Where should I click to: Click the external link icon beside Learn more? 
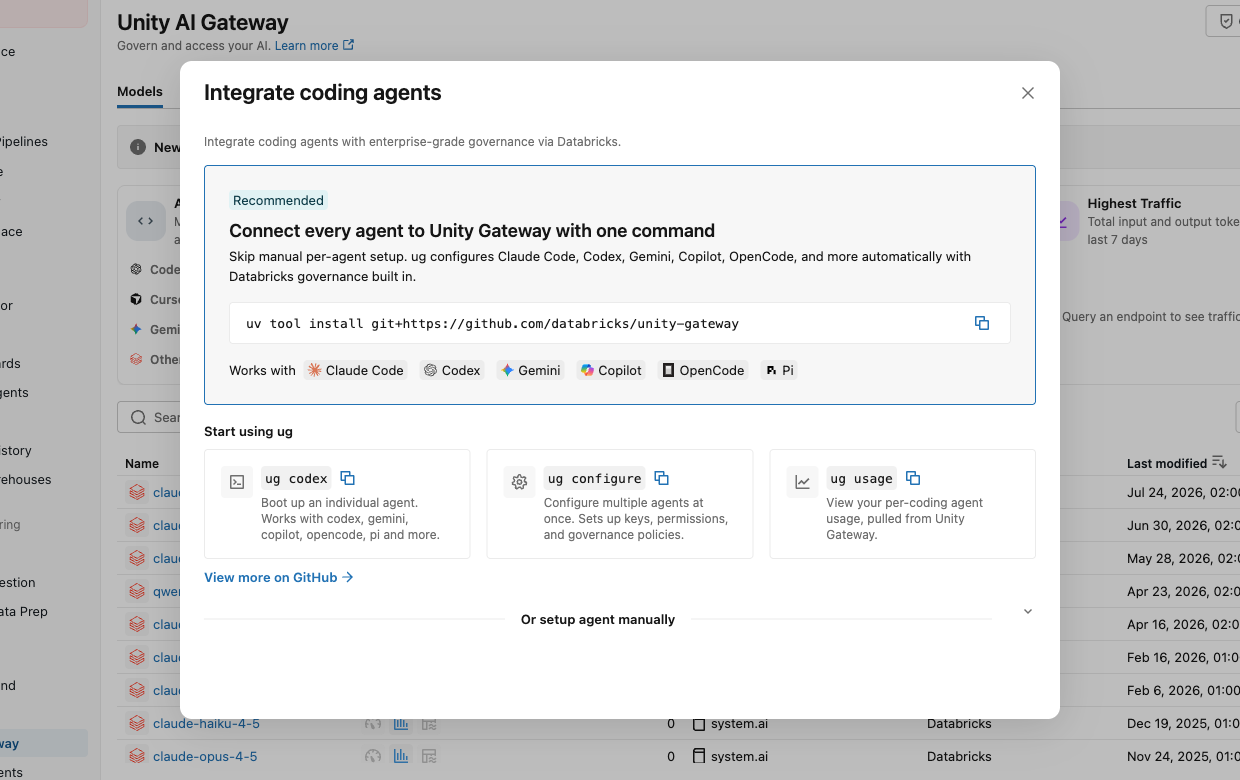[x=348, y=45]
